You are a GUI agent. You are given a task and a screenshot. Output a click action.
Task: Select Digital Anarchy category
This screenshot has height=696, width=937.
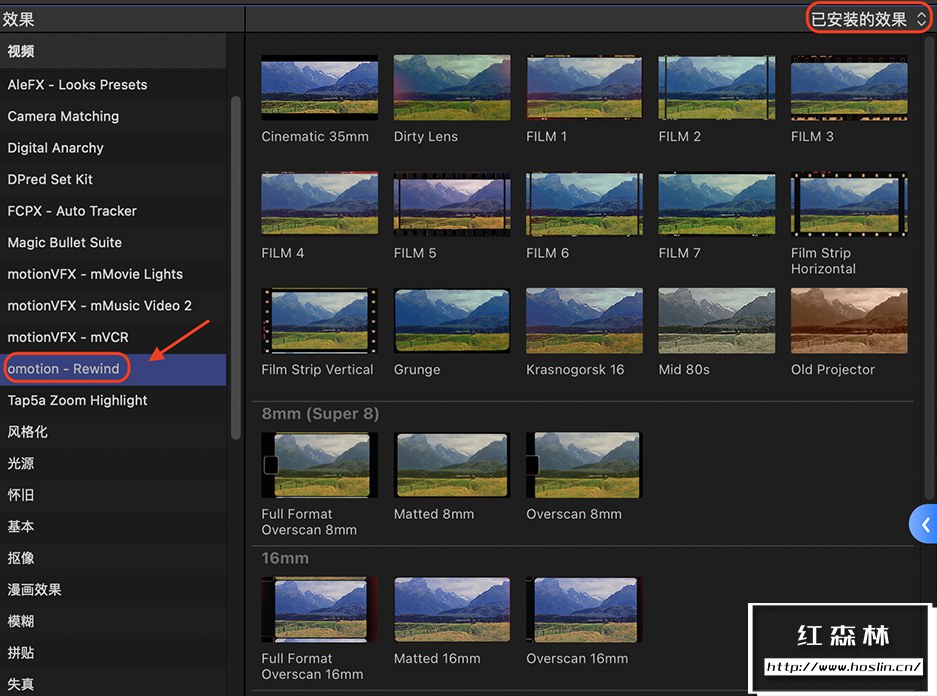click(x=113, y=148)
